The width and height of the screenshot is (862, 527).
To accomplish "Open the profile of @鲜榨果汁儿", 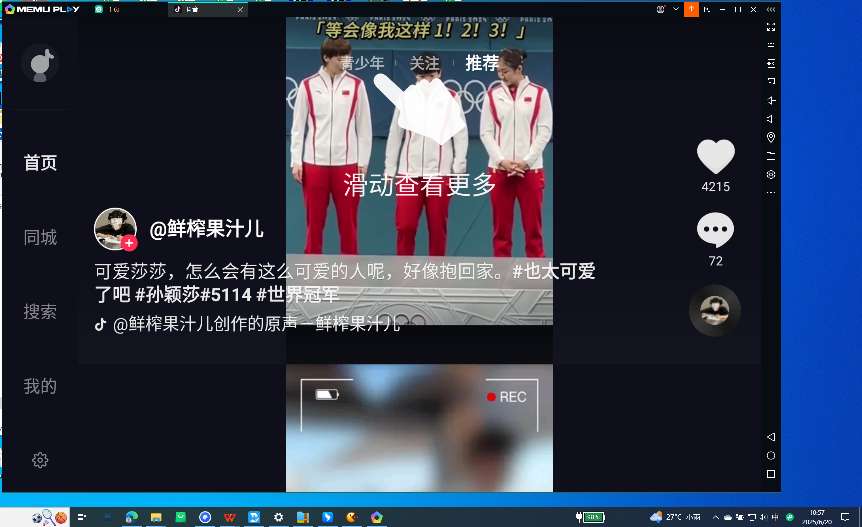I will pyautogui.click(x=206, y=229).
